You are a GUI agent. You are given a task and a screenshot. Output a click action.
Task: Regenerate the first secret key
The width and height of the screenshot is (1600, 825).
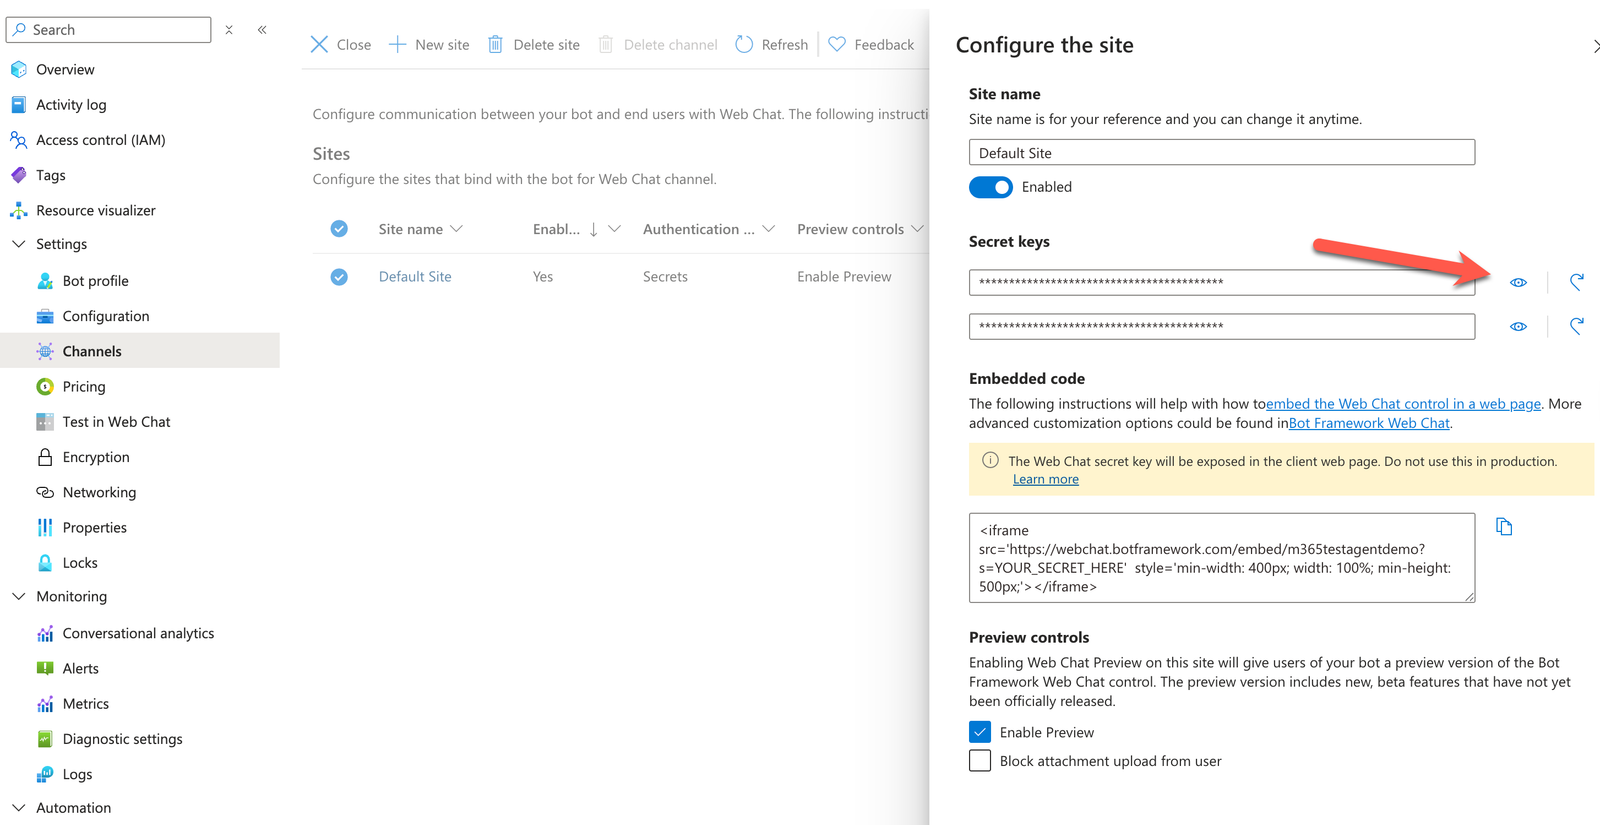[1576, 283]
